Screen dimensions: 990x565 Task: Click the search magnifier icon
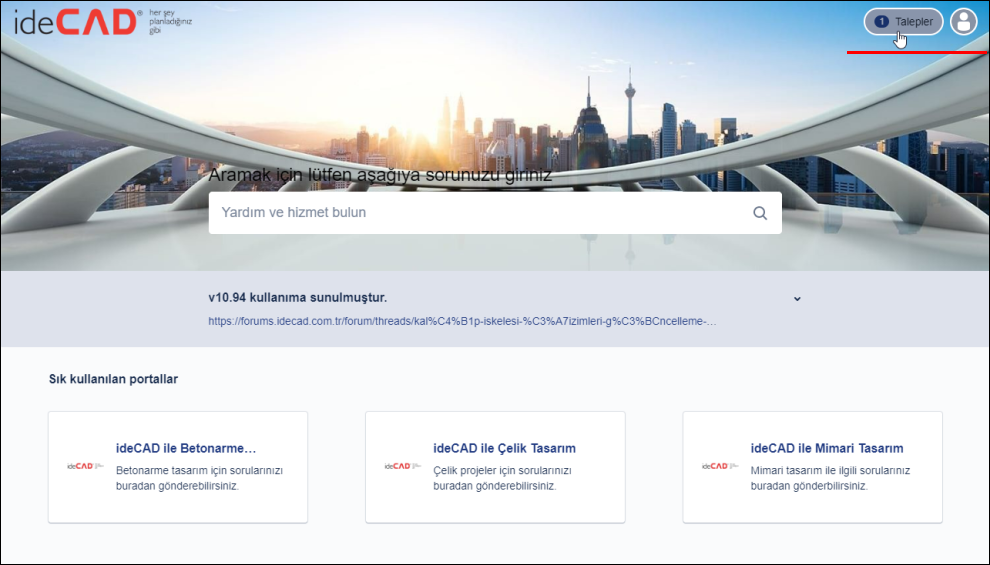(760, 213)
